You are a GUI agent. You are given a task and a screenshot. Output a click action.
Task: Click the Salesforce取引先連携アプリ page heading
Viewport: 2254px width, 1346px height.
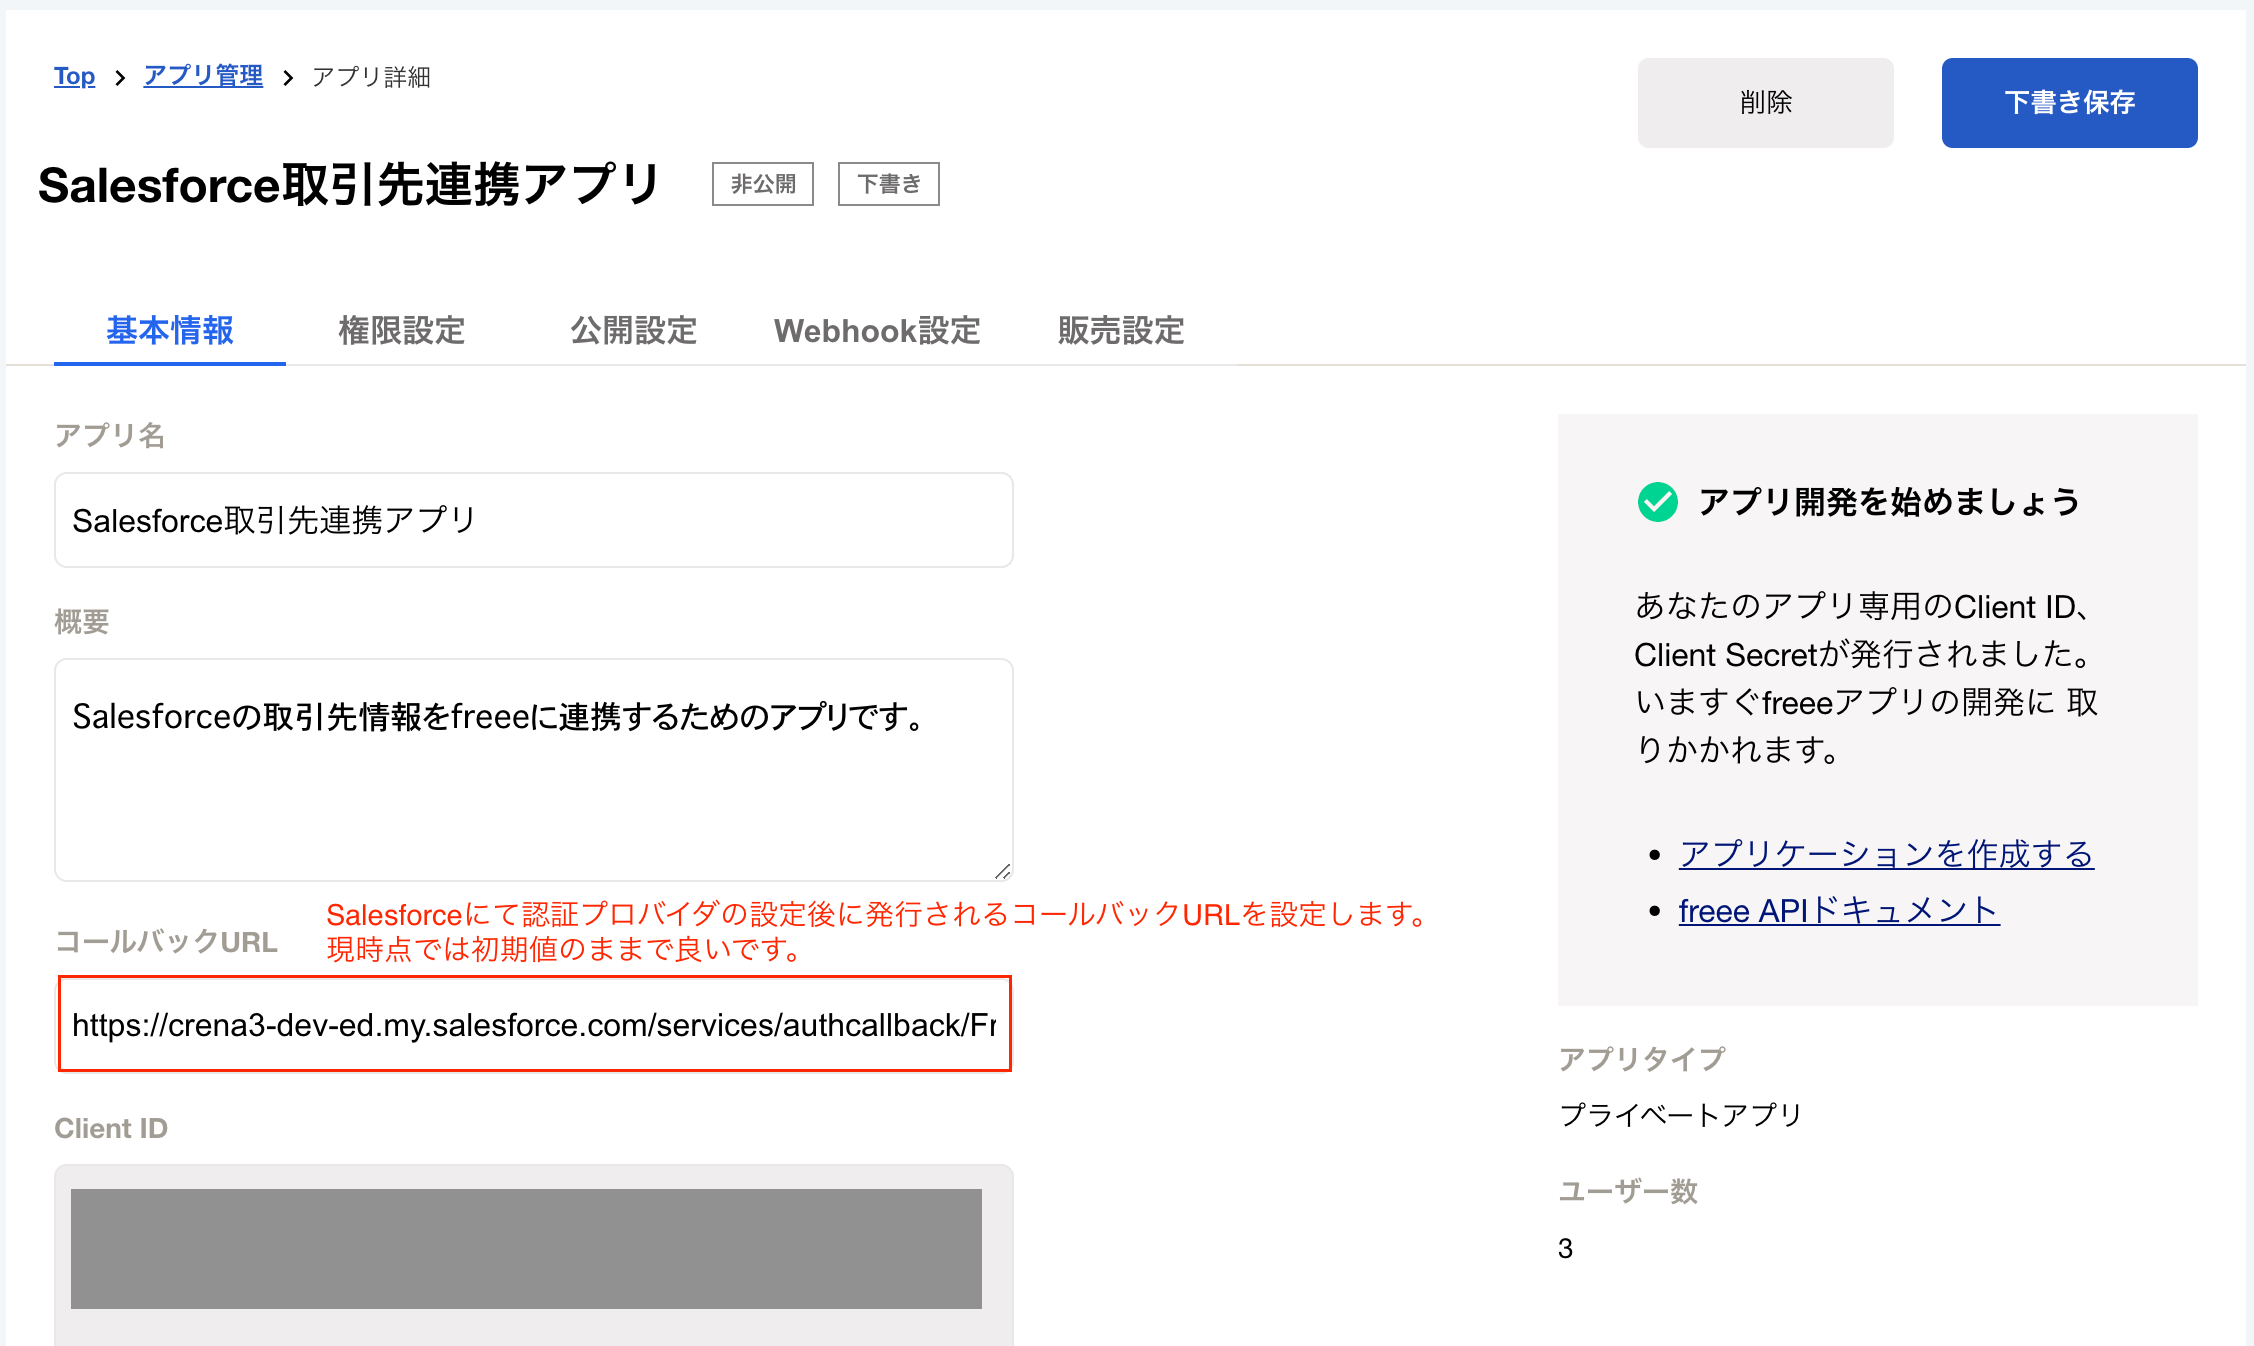tap(349, 185)
